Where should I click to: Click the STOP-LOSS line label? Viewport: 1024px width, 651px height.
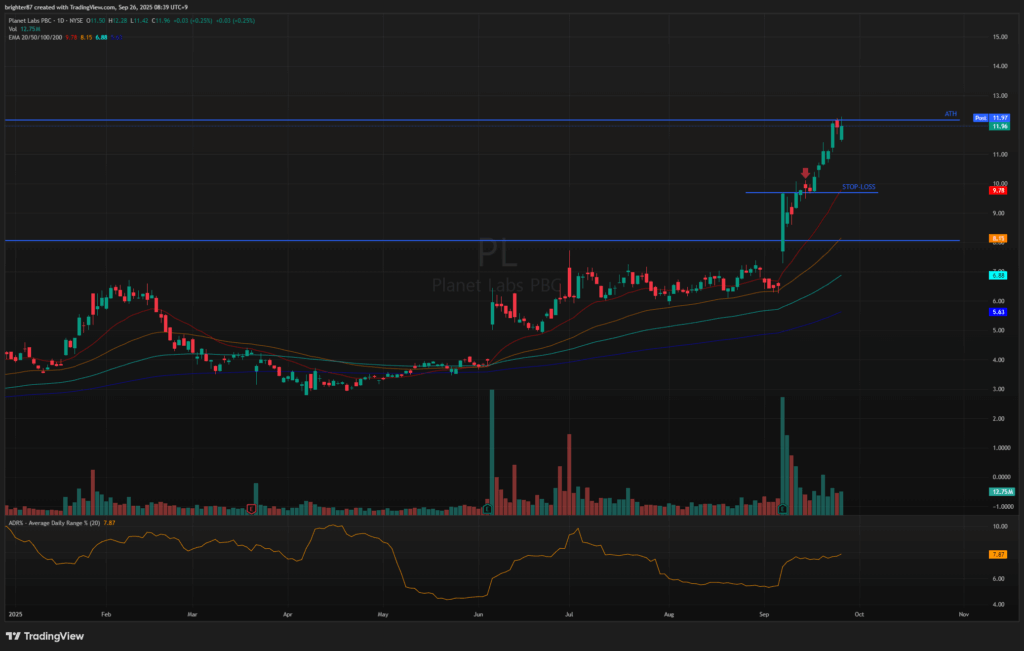858,187
